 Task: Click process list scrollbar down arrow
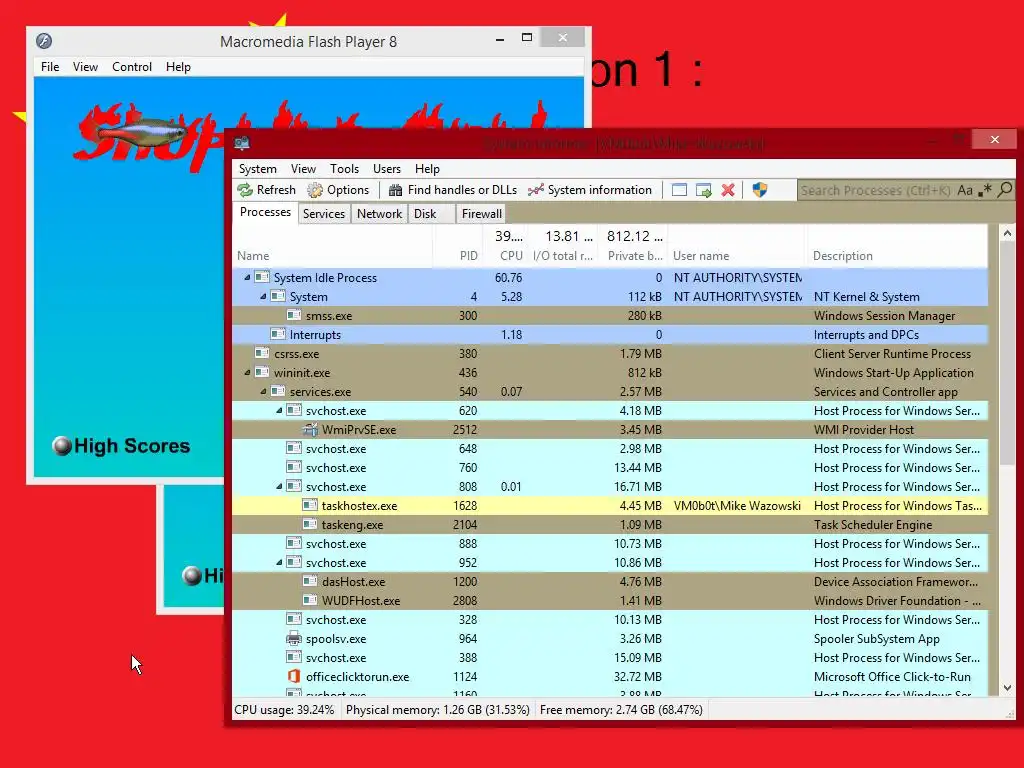[x=1007, y=688]
